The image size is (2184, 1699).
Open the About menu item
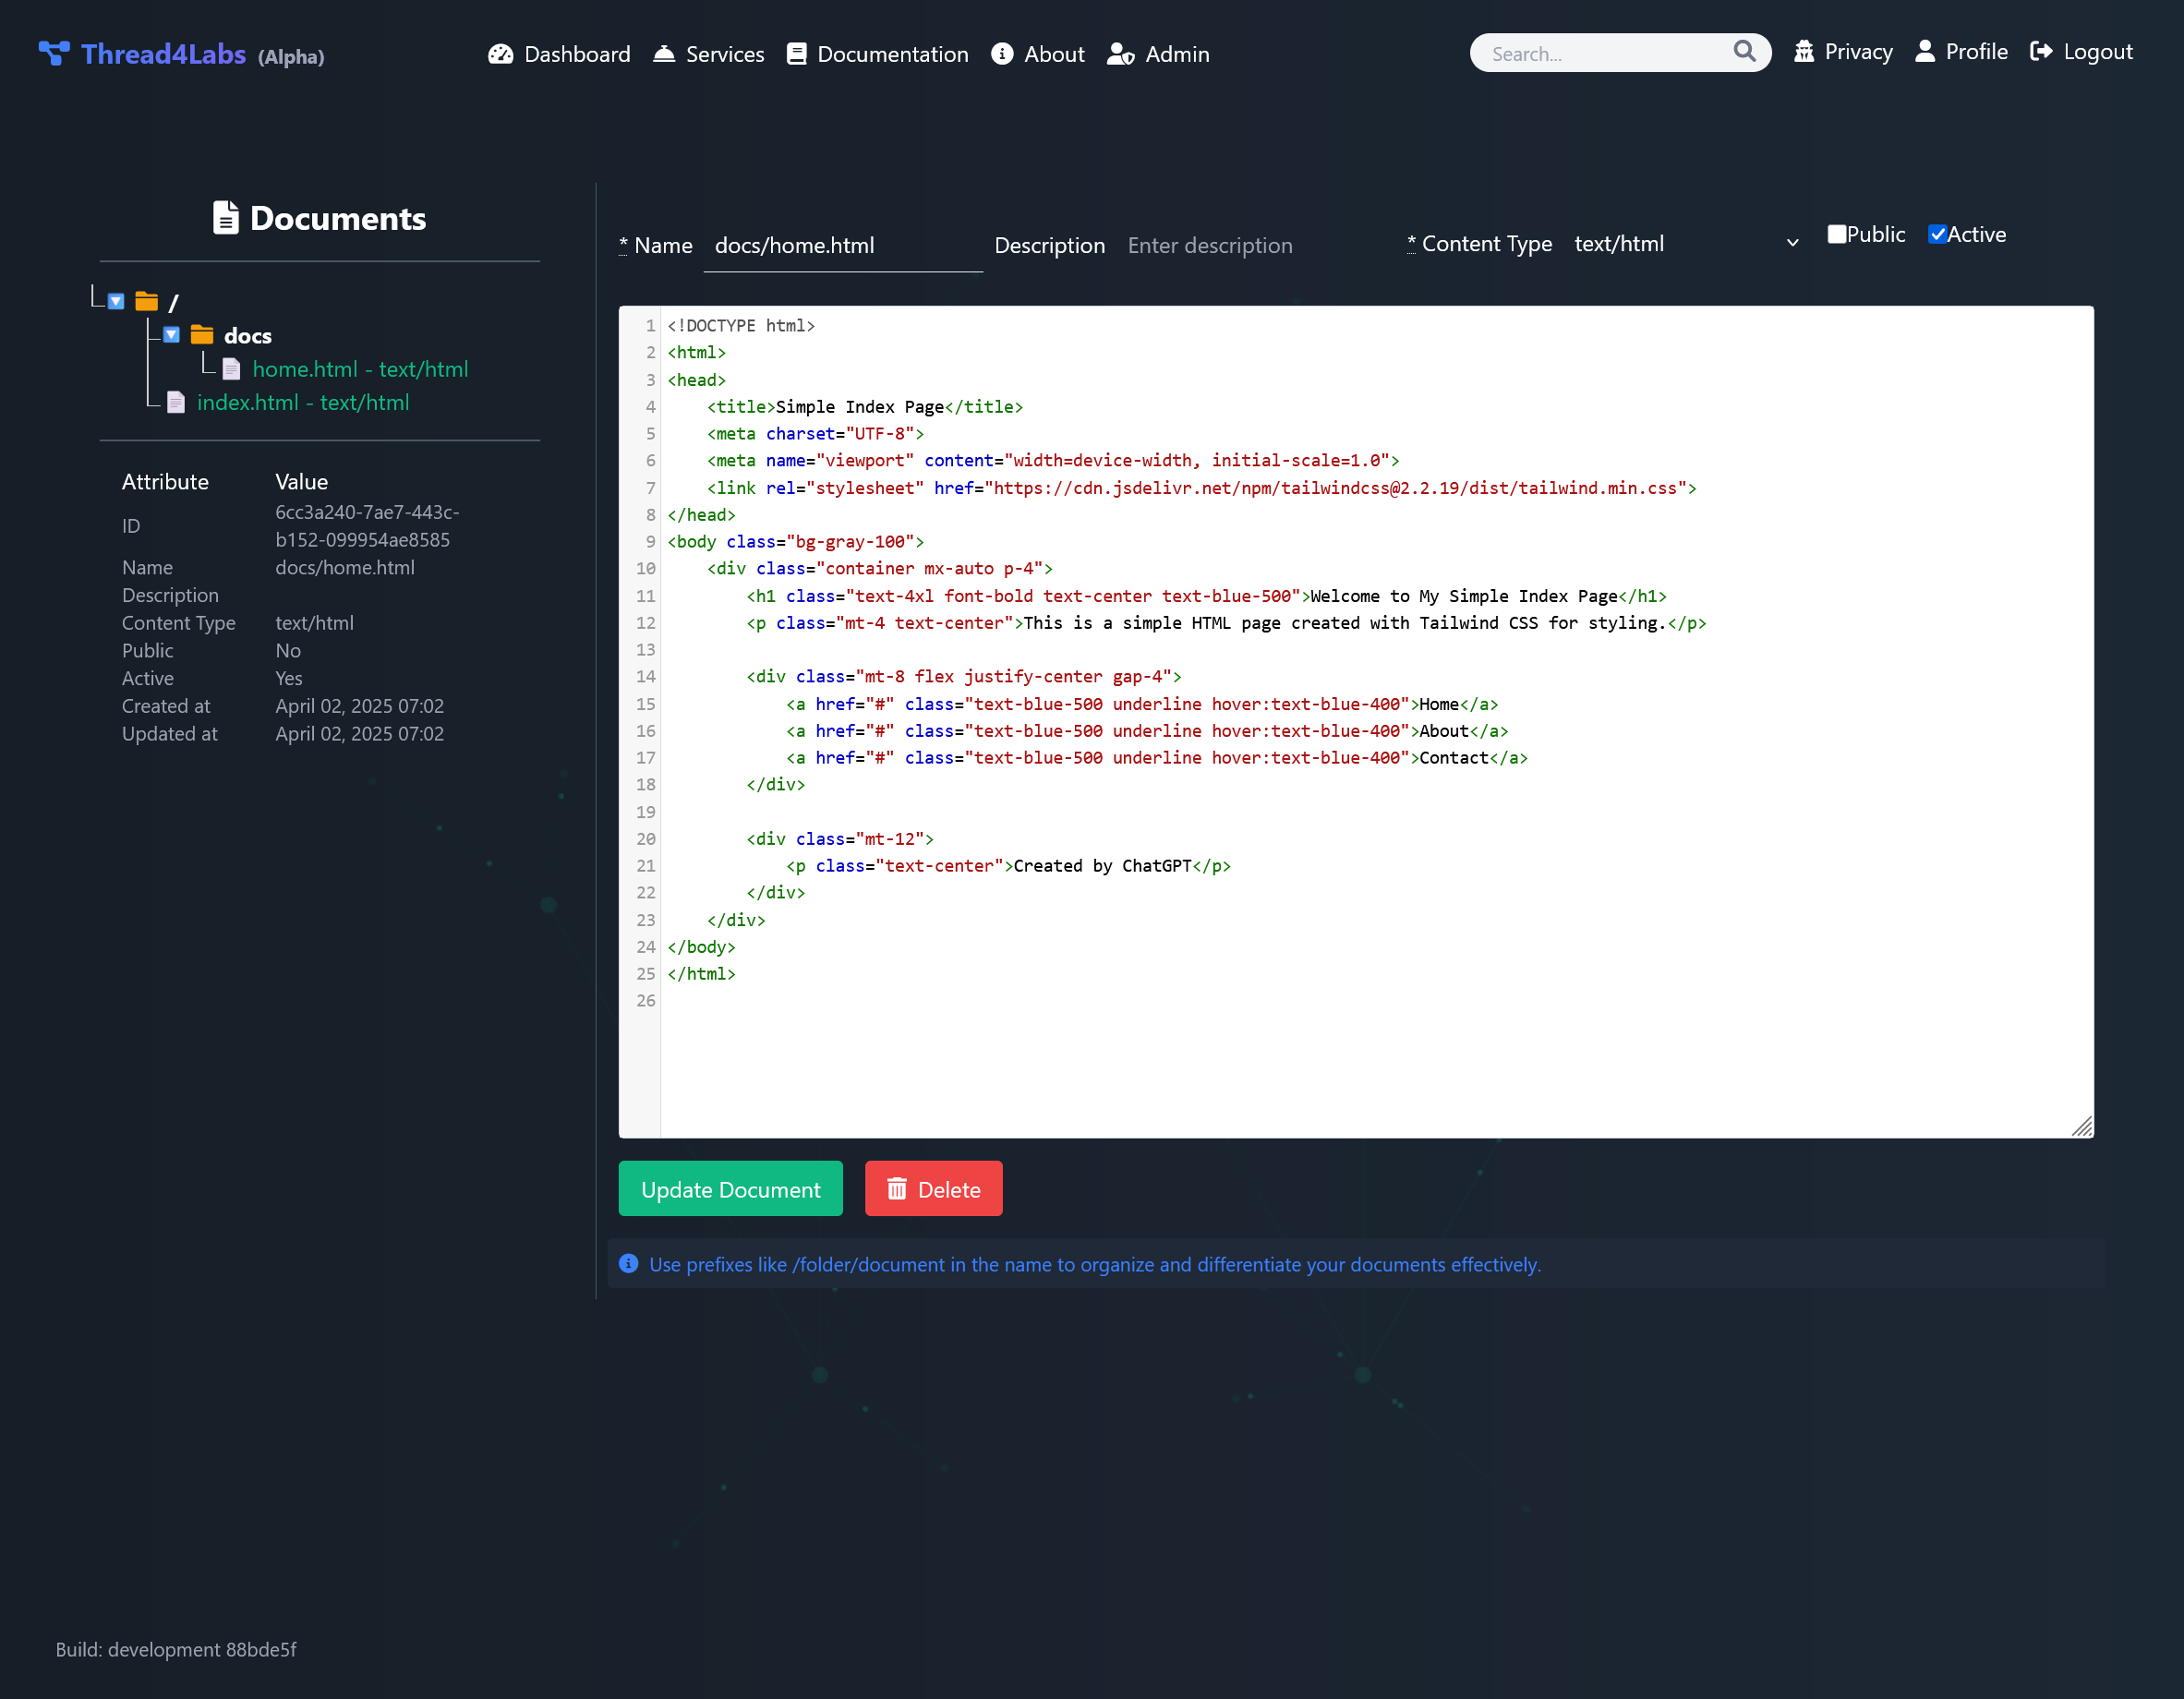click(x=1037, y=54)
